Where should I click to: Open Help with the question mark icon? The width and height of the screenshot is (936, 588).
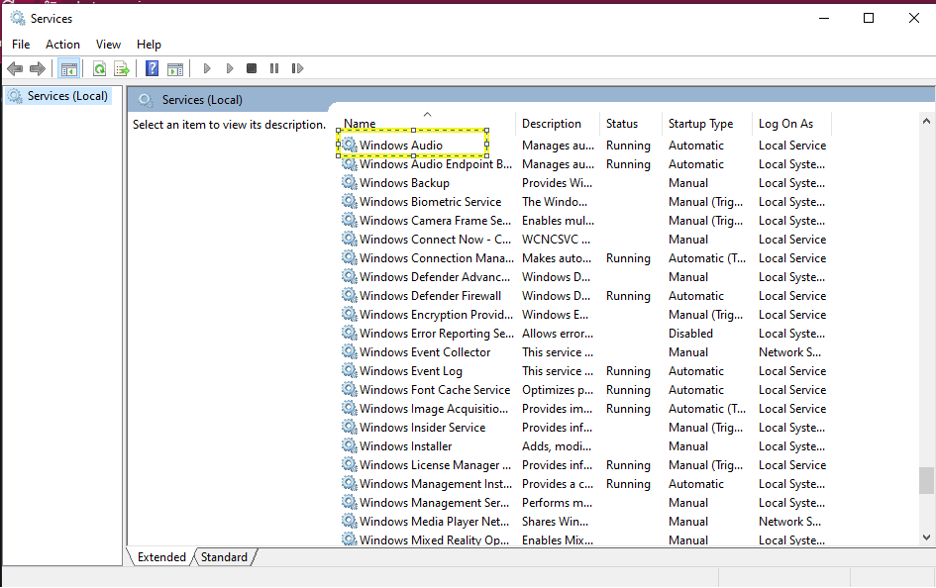[152, 69]
